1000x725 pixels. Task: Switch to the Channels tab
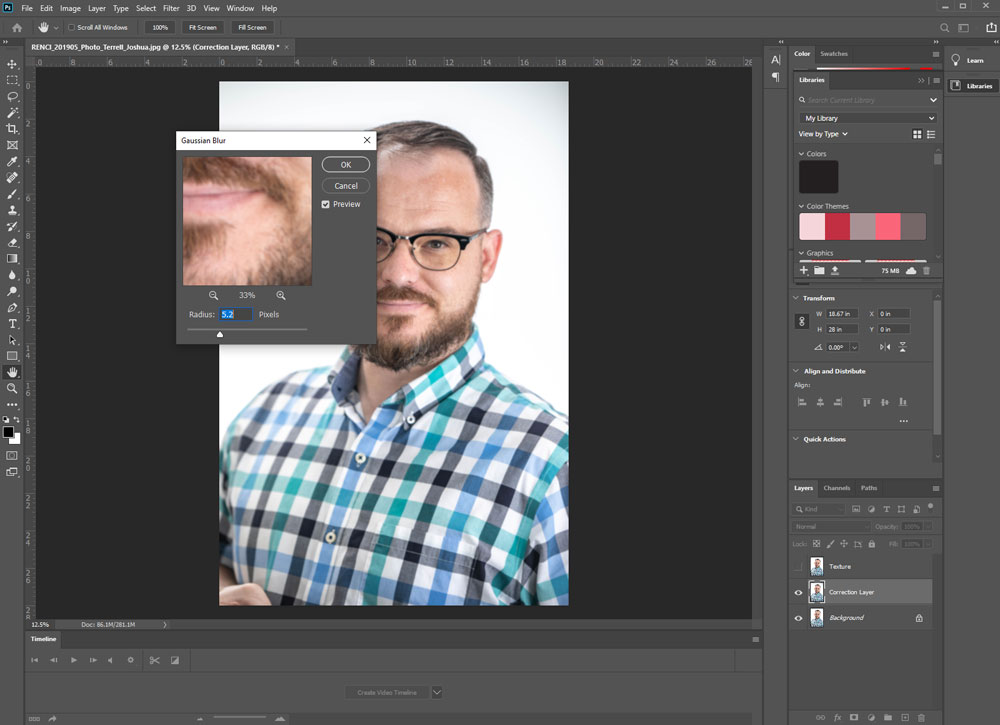click(x=836, y=488)
